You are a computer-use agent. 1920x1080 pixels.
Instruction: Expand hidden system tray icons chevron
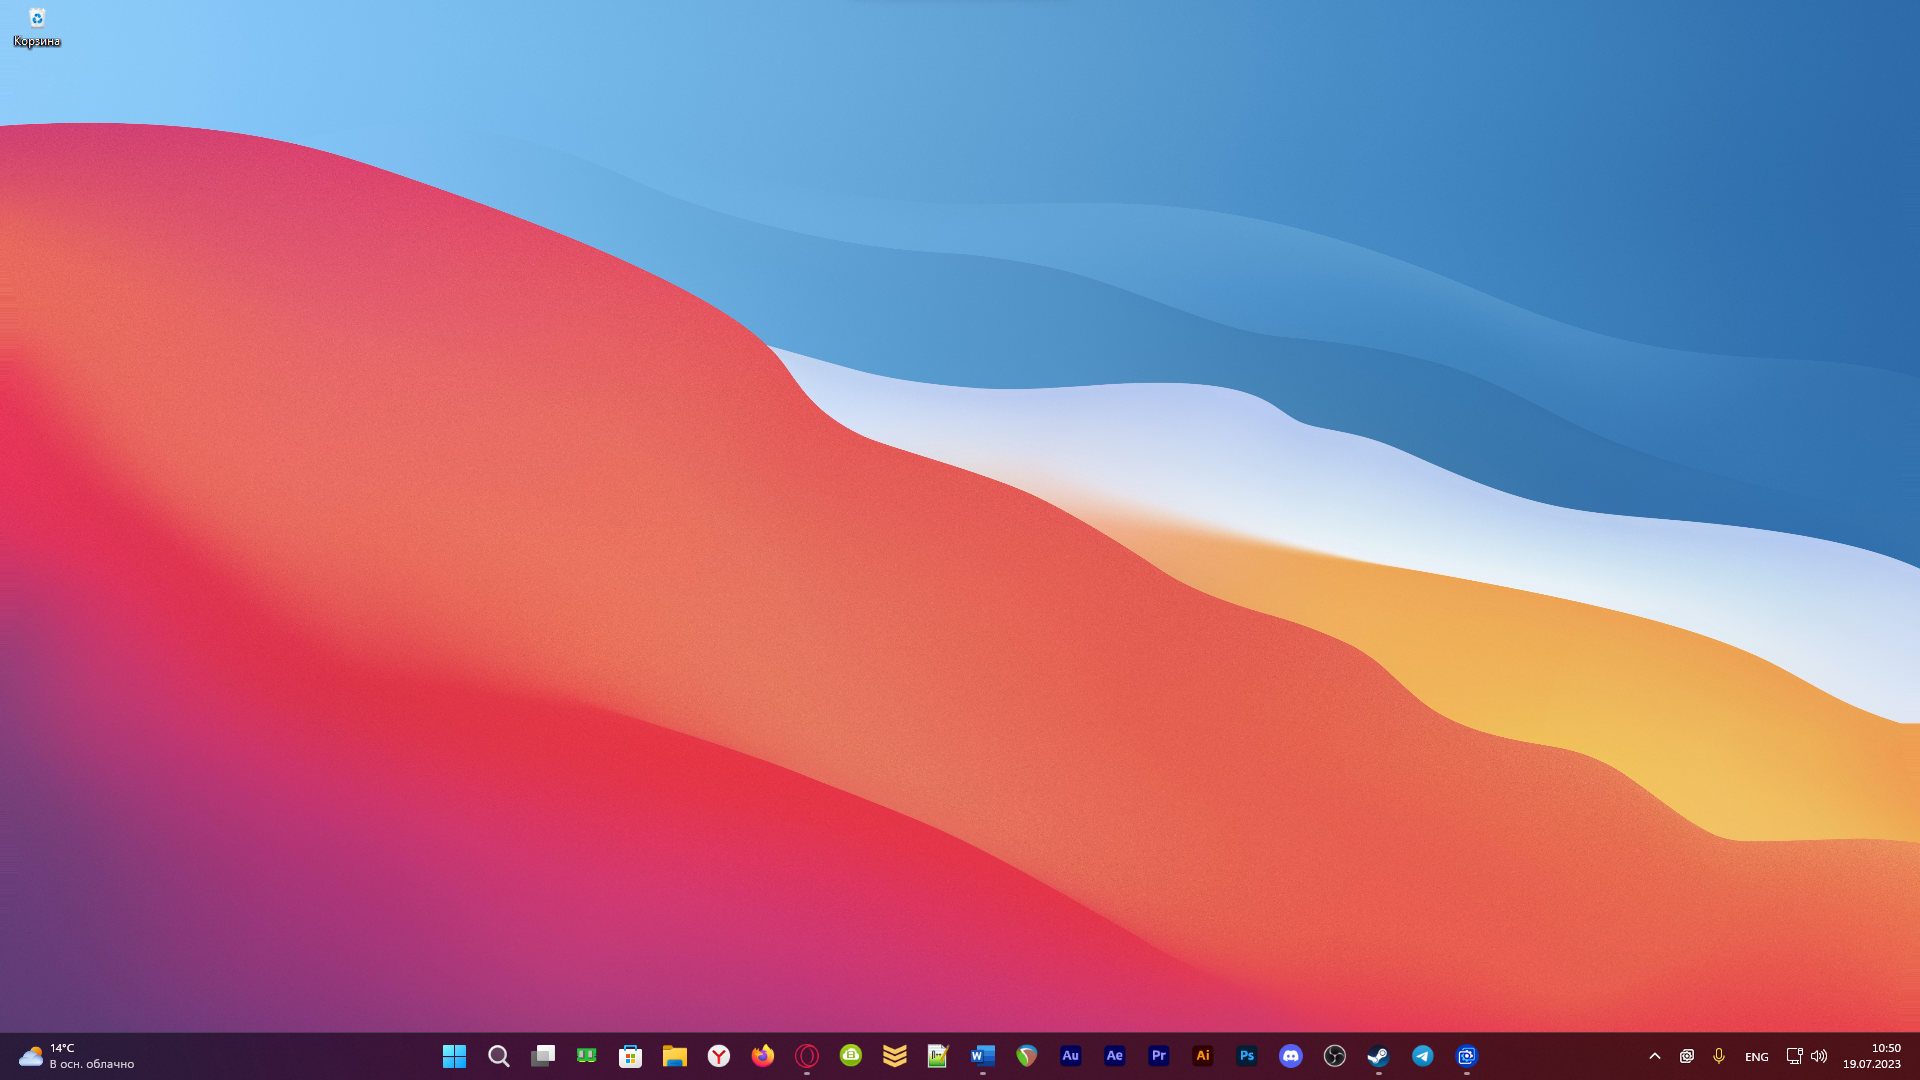pos(1654,1056)
